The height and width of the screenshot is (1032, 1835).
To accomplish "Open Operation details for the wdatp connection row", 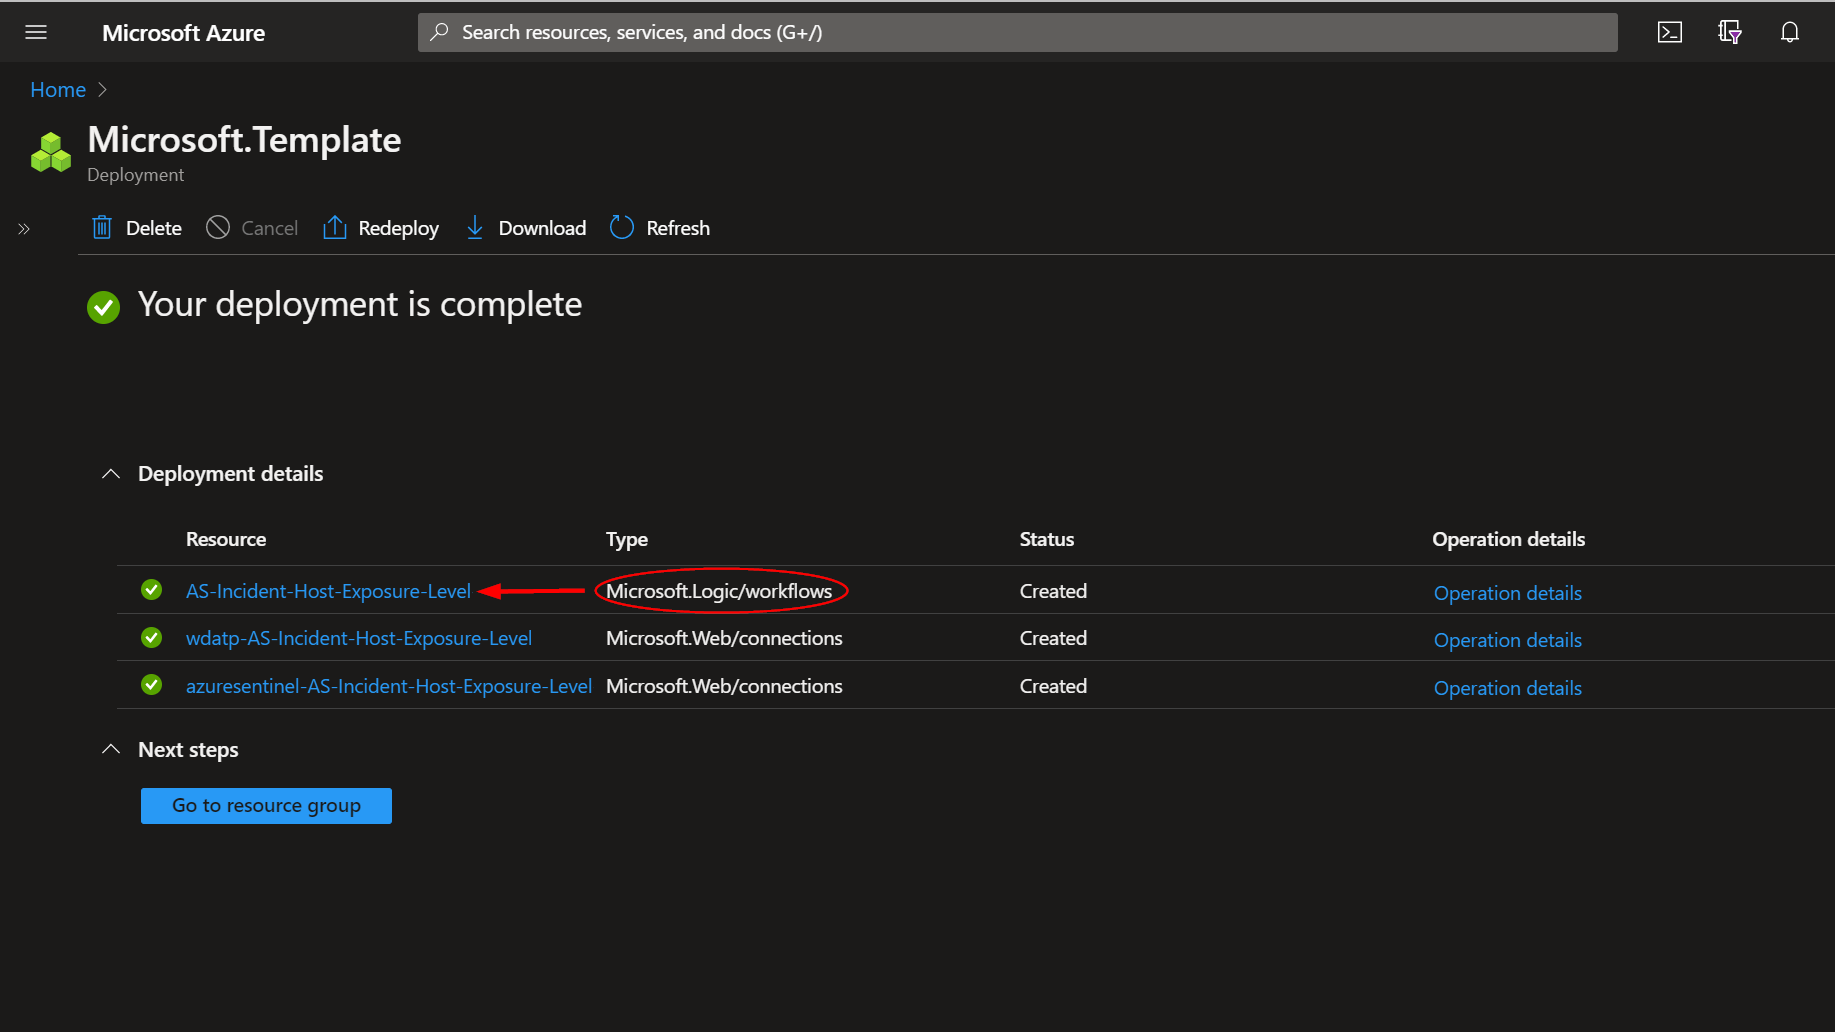I will coord(1508,640).
